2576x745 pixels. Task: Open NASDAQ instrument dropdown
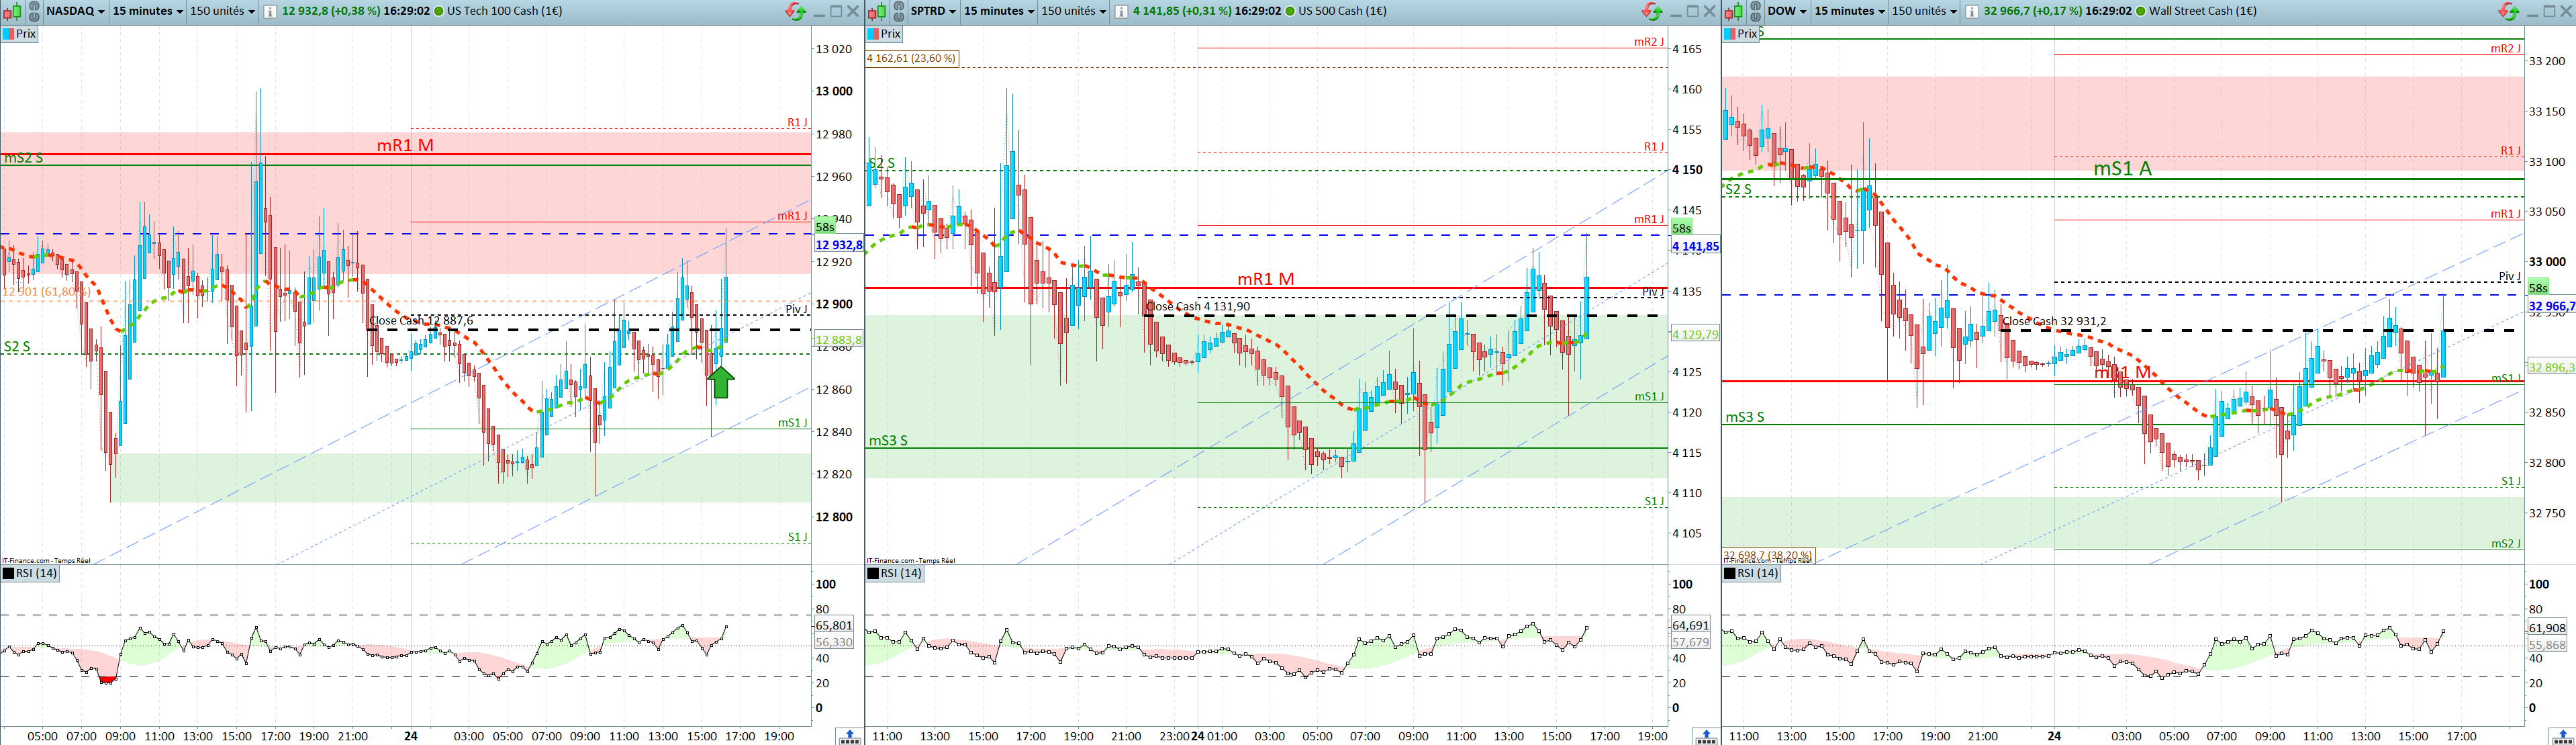[x=75, y=11]
